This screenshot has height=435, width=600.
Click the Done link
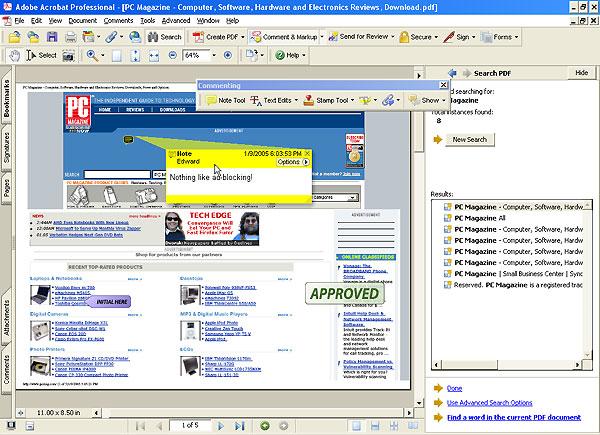pos(454,388)
